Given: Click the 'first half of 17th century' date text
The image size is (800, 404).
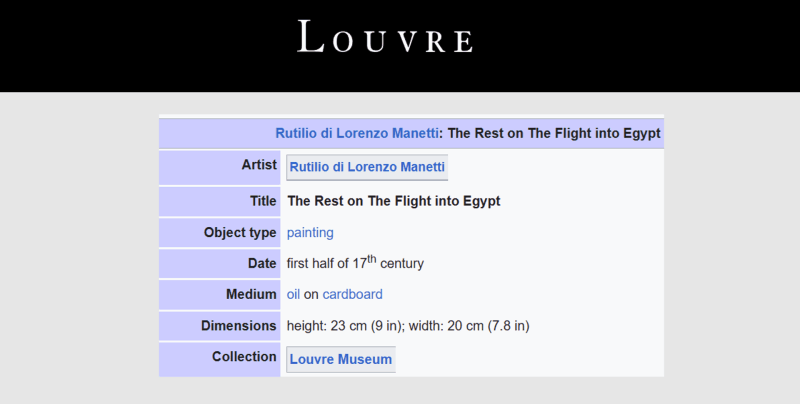Looking at the screenshot, I should coord(355,264).
